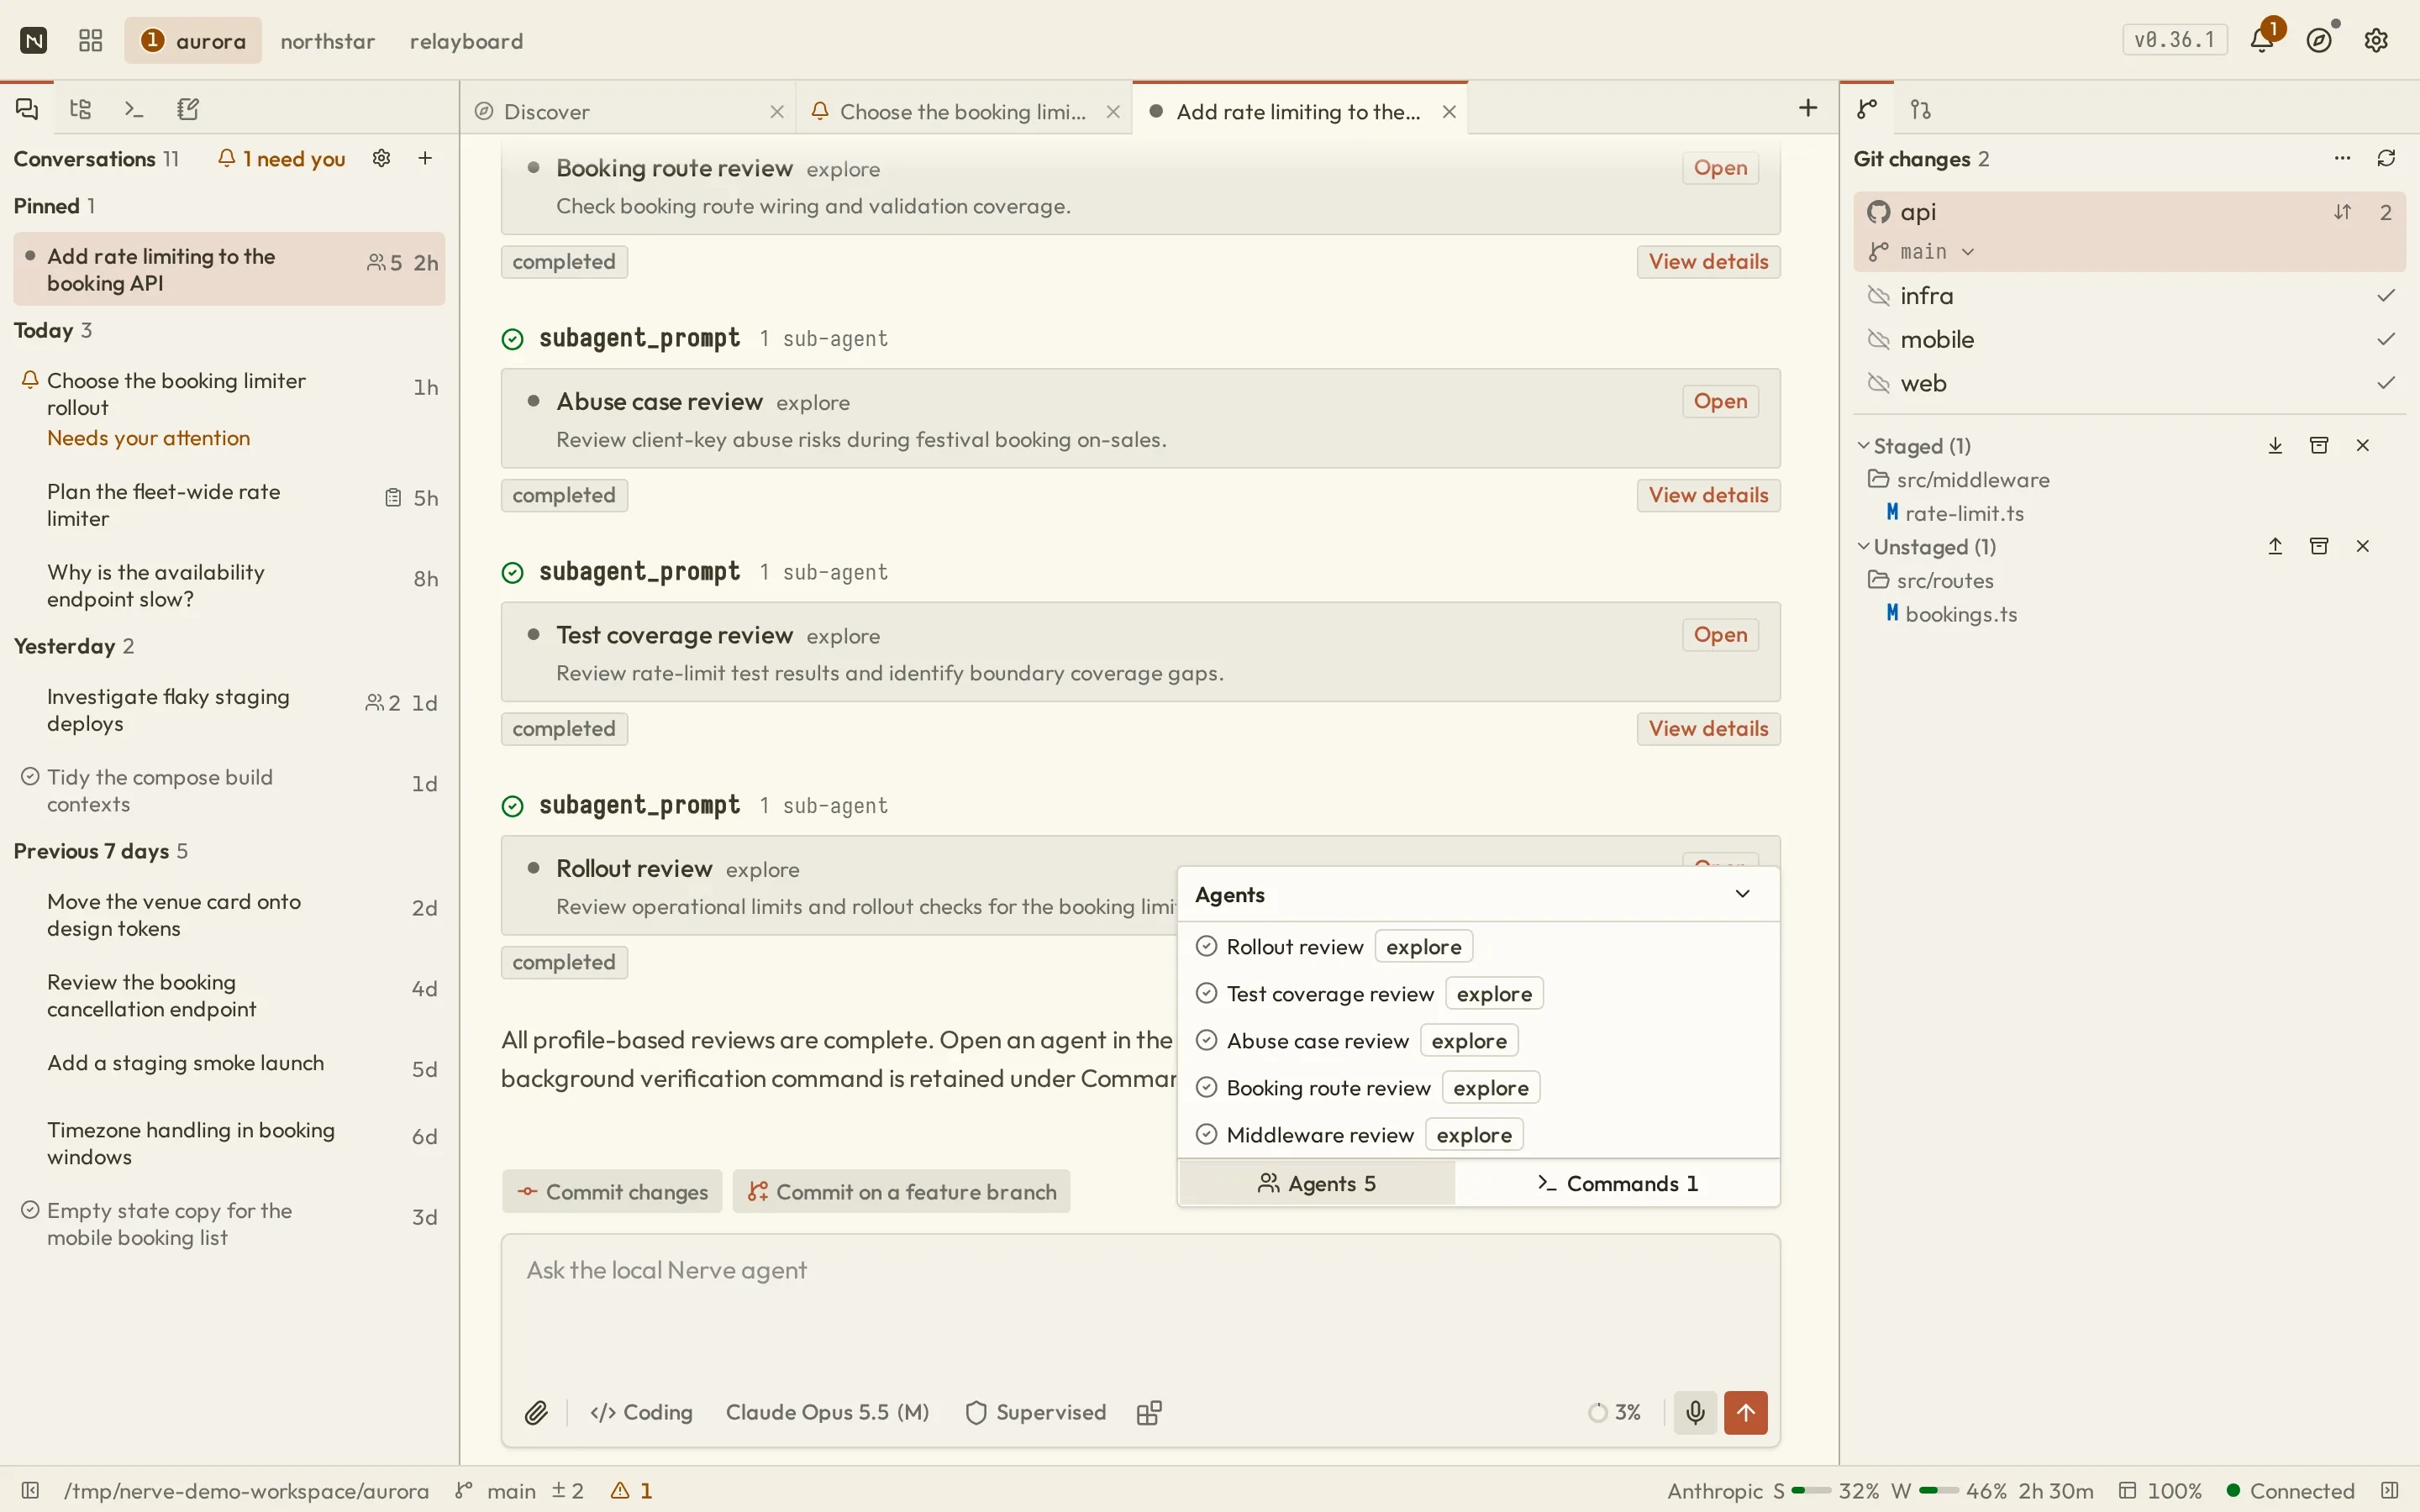
Task: Open the notifications bell in top bar
Action: 2262,40
